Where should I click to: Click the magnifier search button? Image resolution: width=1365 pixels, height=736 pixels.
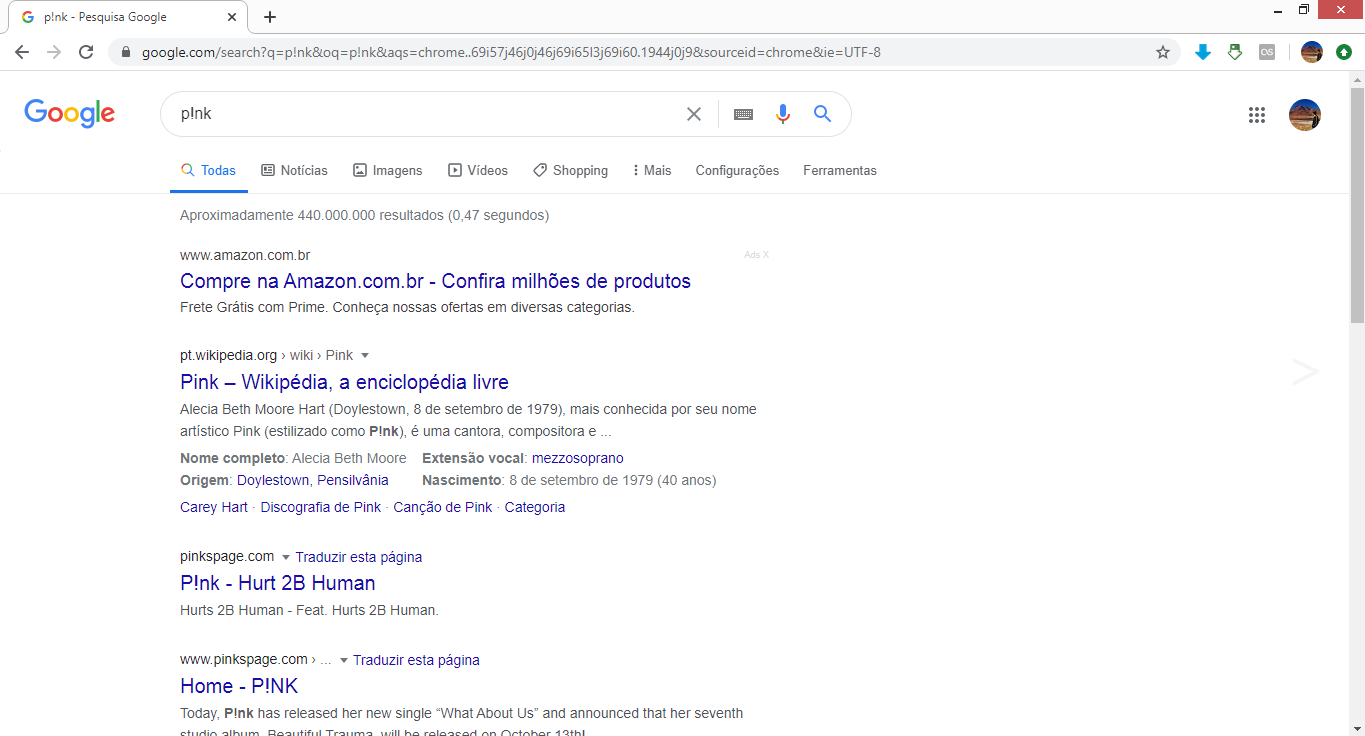click(x=822, y=114)
